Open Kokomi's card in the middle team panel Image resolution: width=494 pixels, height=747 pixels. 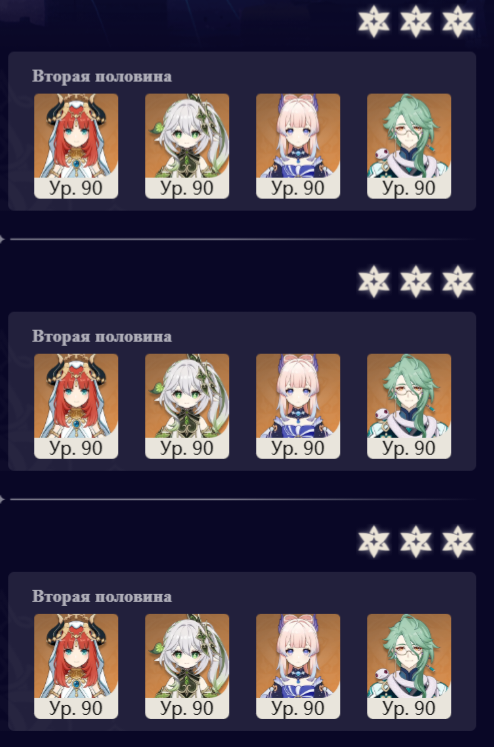298,406
